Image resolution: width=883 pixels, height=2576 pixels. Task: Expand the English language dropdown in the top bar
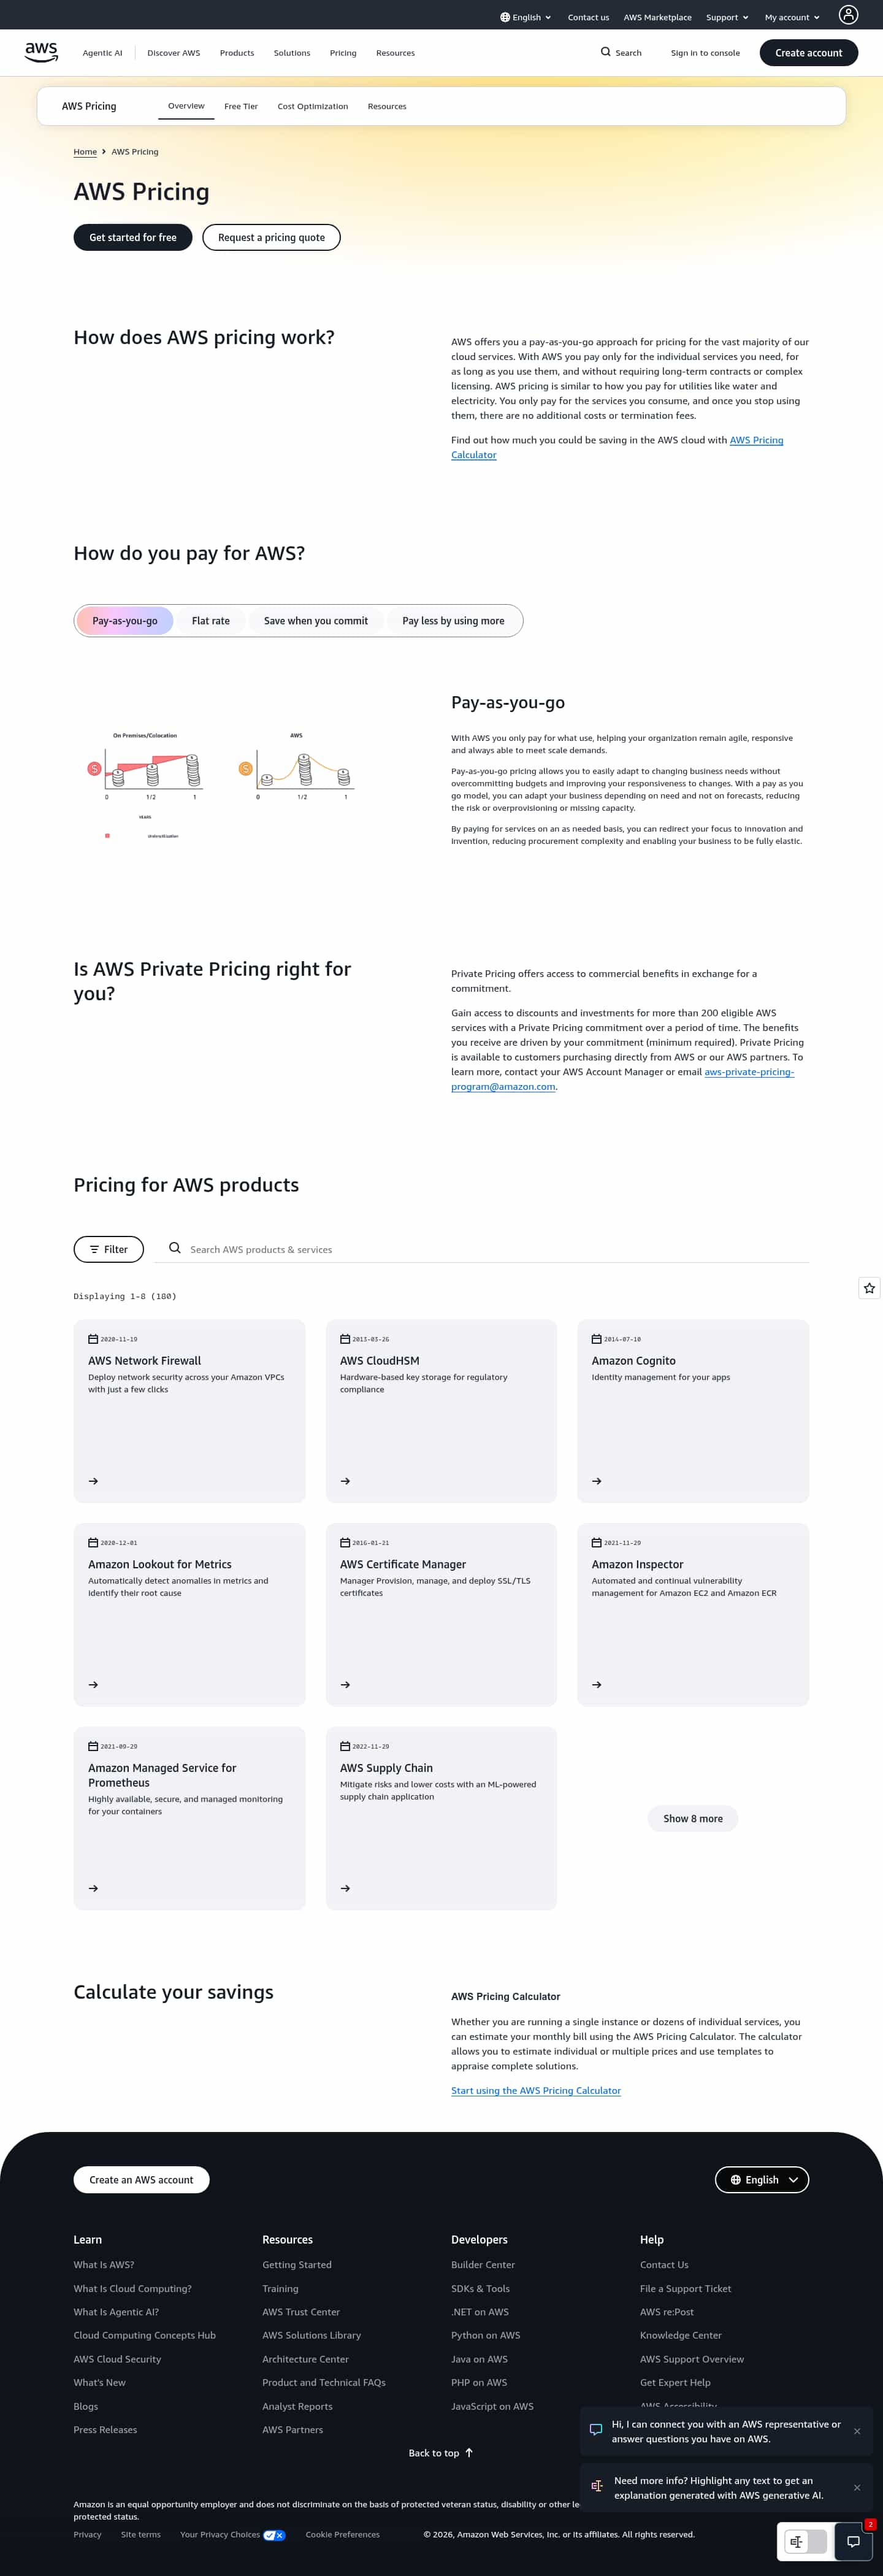526,17
